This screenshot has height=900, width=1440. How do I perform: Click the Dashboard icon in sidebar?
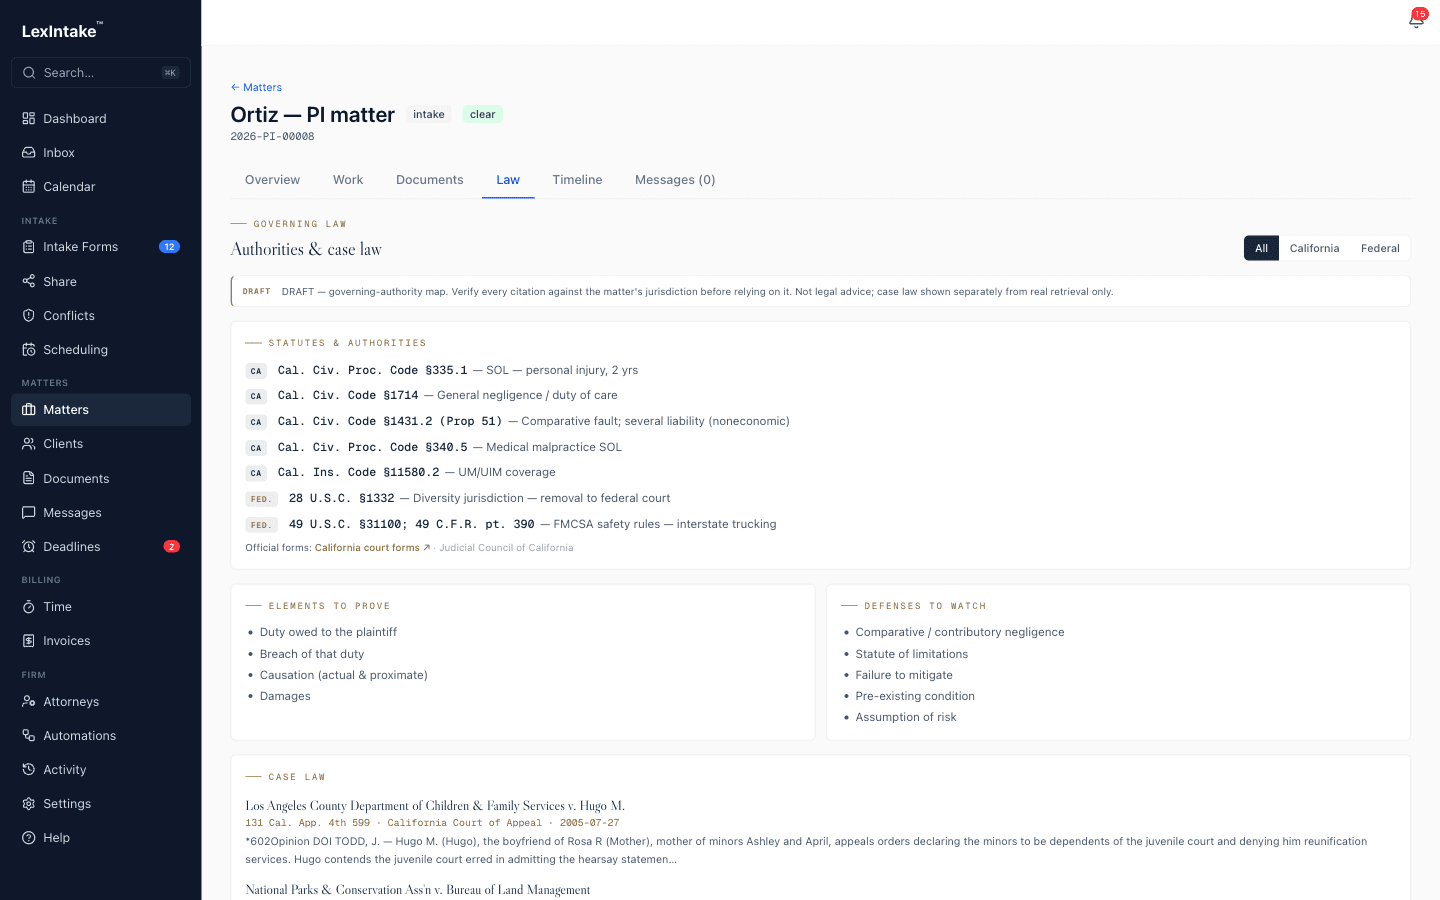tap(29, 118)
